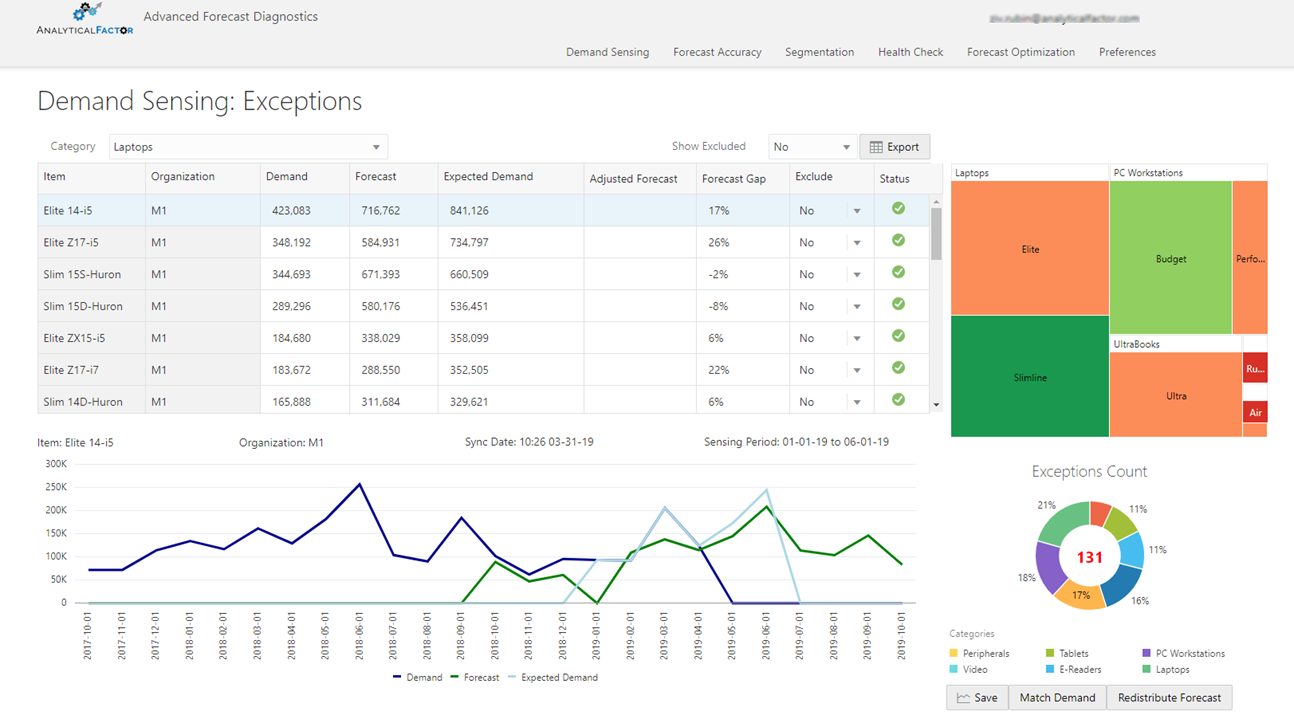Click status checkmark for Elite ZX15-i5 row
This screenshot has height=719, width=1294.
pos(898,337)
